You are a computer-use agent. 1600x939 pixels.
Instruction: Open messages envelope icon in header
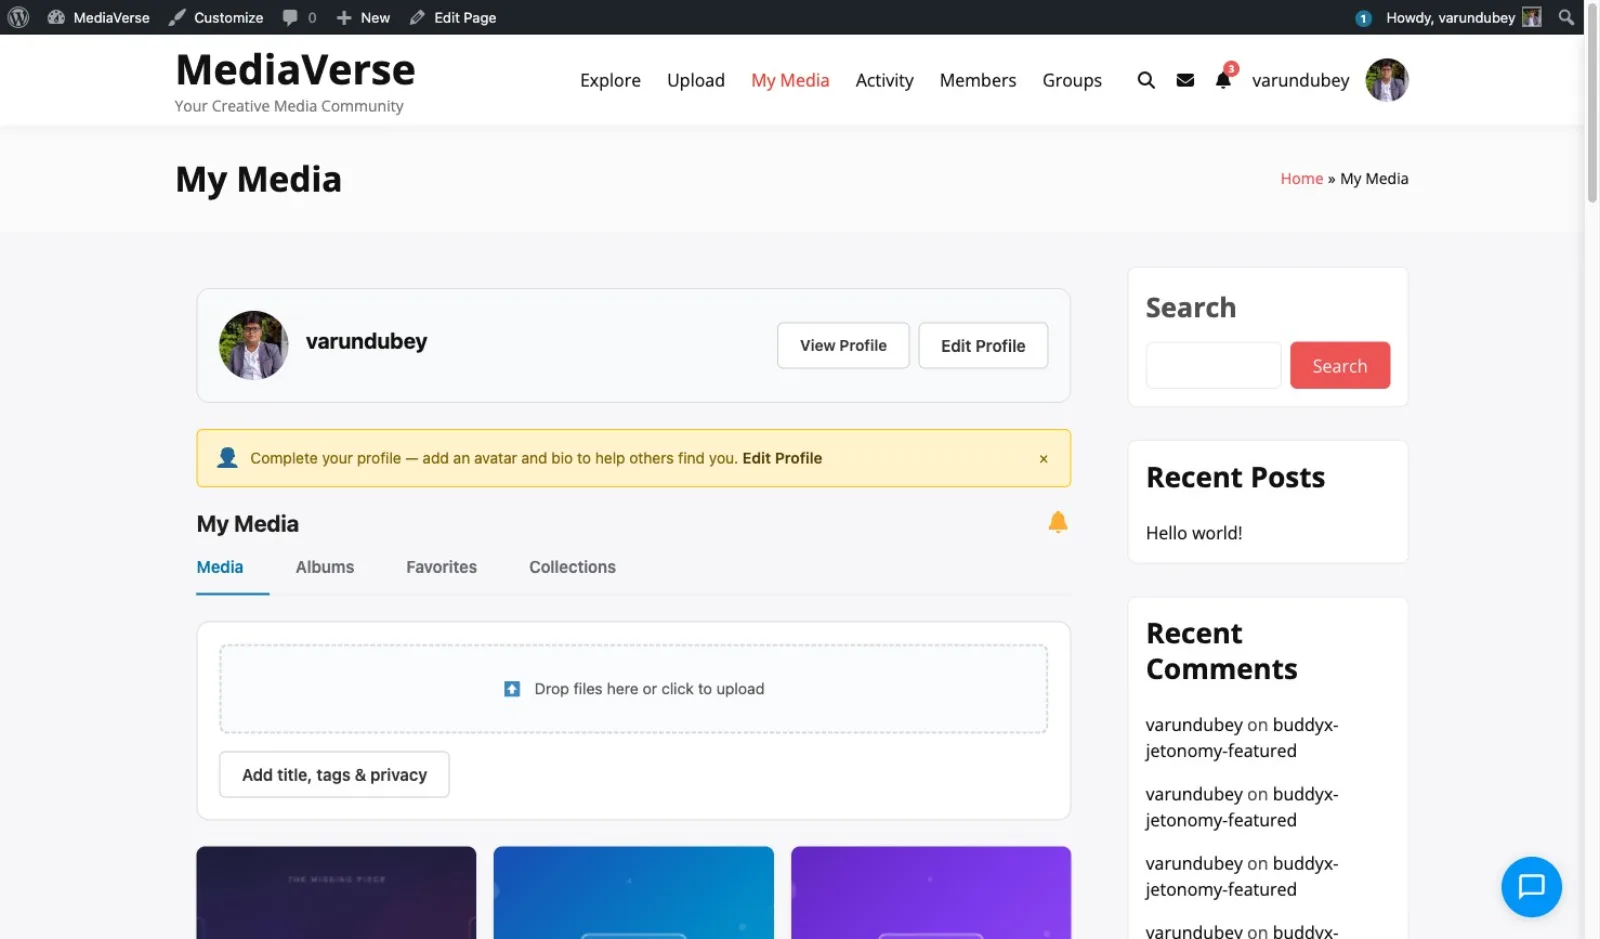(x=1185, y=80)
